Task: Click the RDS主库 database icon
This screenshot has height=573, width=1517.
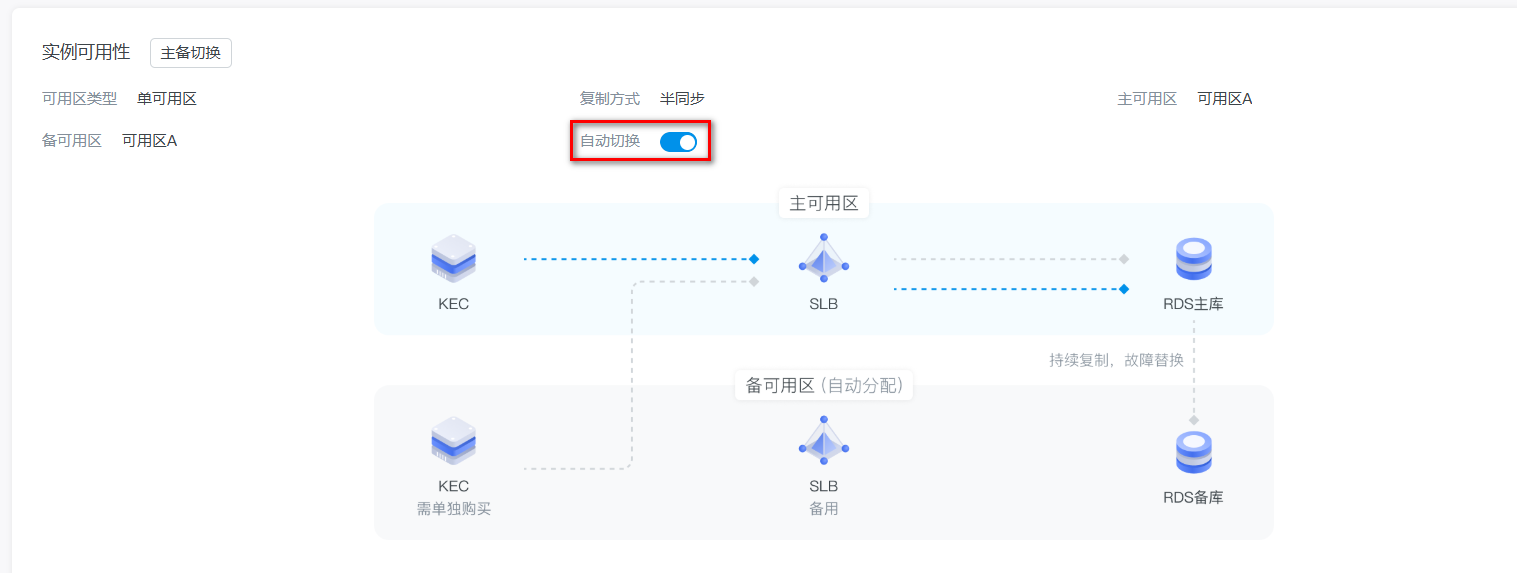Action: (1193, 260)
